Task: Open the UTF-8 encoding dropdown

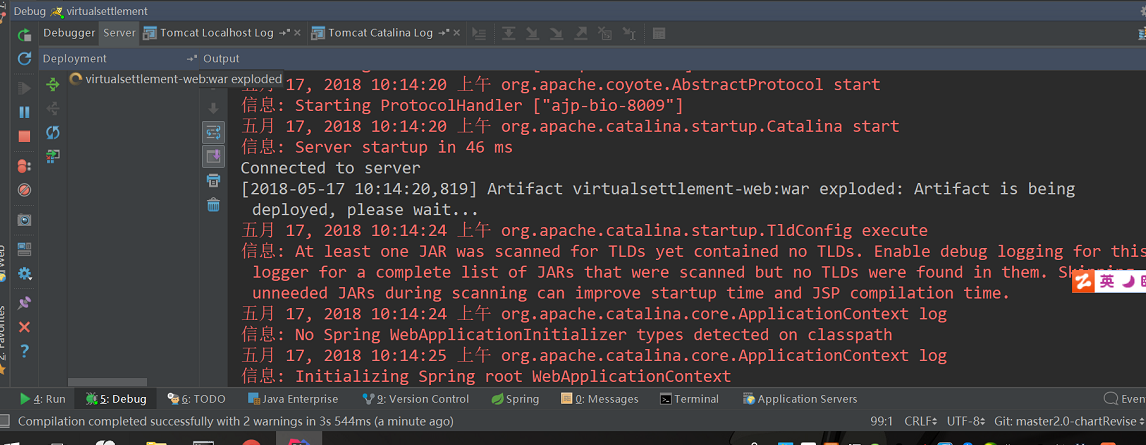Action: pyautogui.click(x=965, y=422)
